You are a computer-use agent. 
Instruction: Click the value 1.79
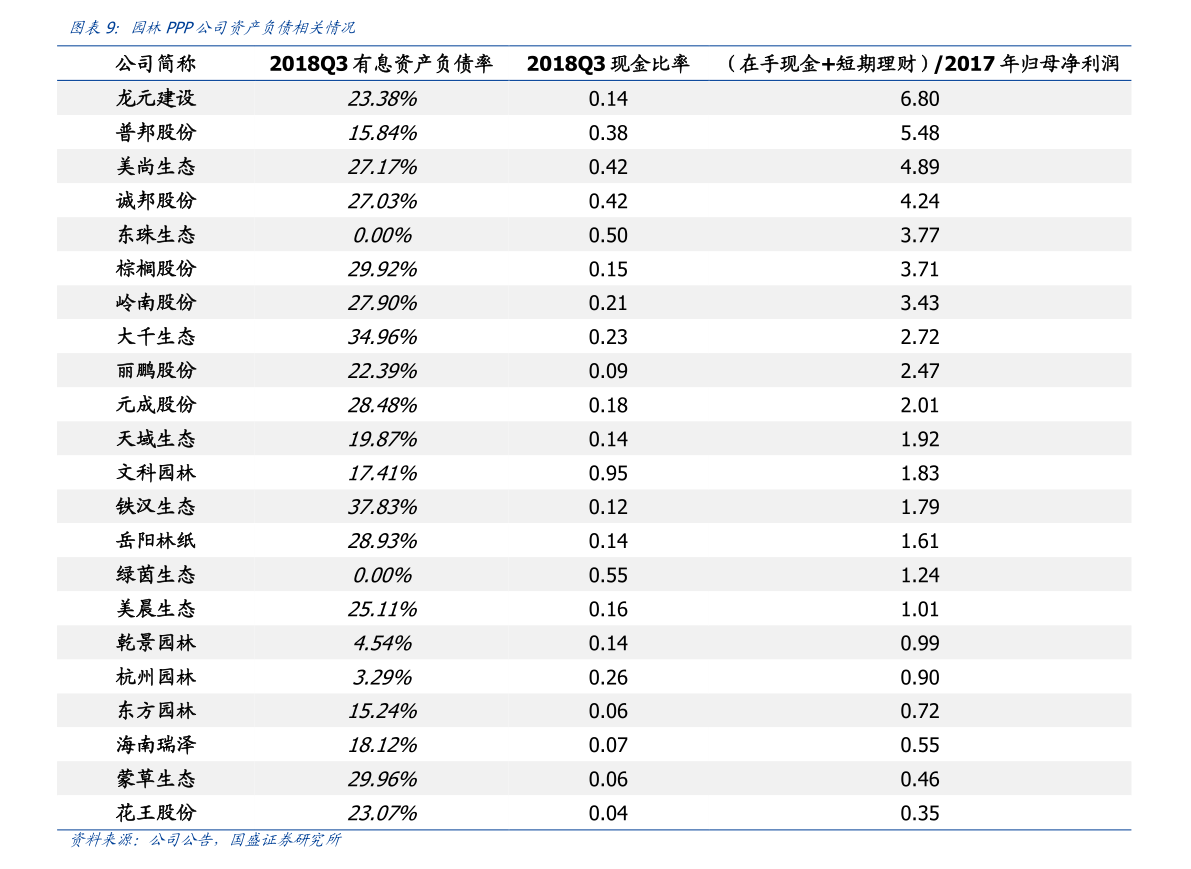920,507
